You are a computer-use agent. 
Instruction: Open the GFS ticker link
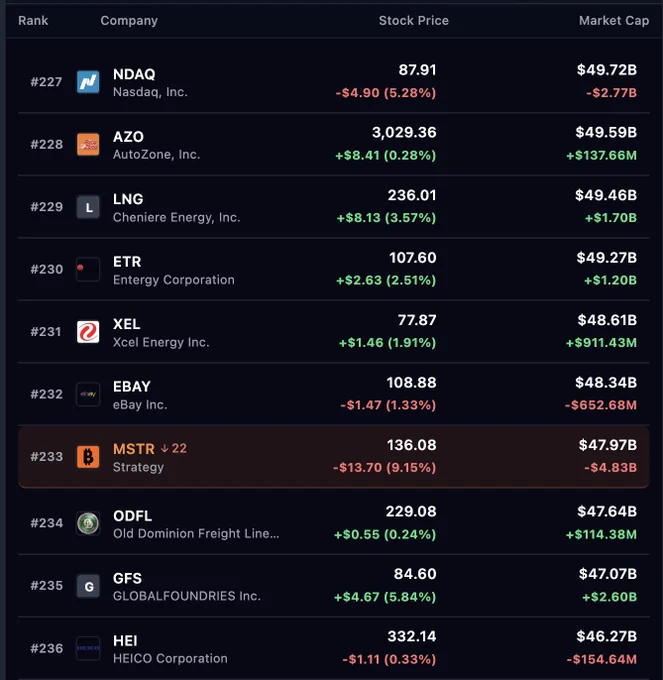127,579
